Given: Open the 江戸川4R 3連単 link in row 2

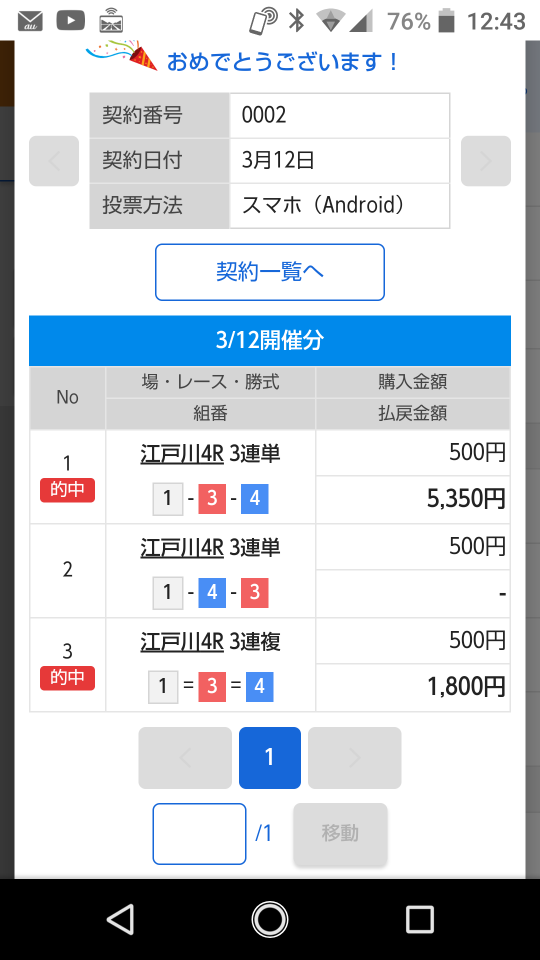Looking at the screenshot, I should [211, 547].
